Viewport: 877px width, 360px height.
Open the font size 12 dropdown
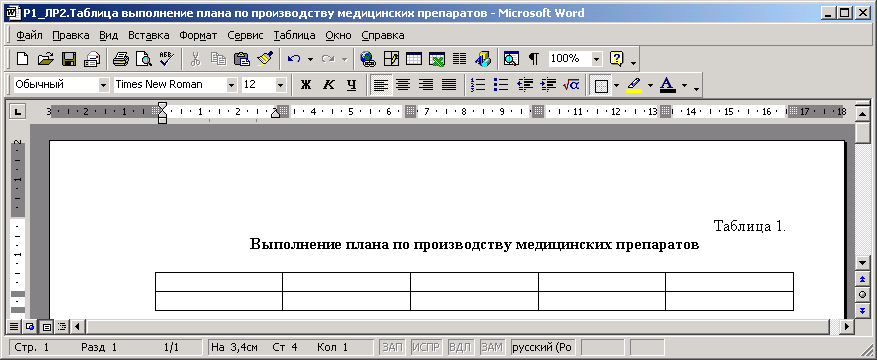click(x=281, y=85)
